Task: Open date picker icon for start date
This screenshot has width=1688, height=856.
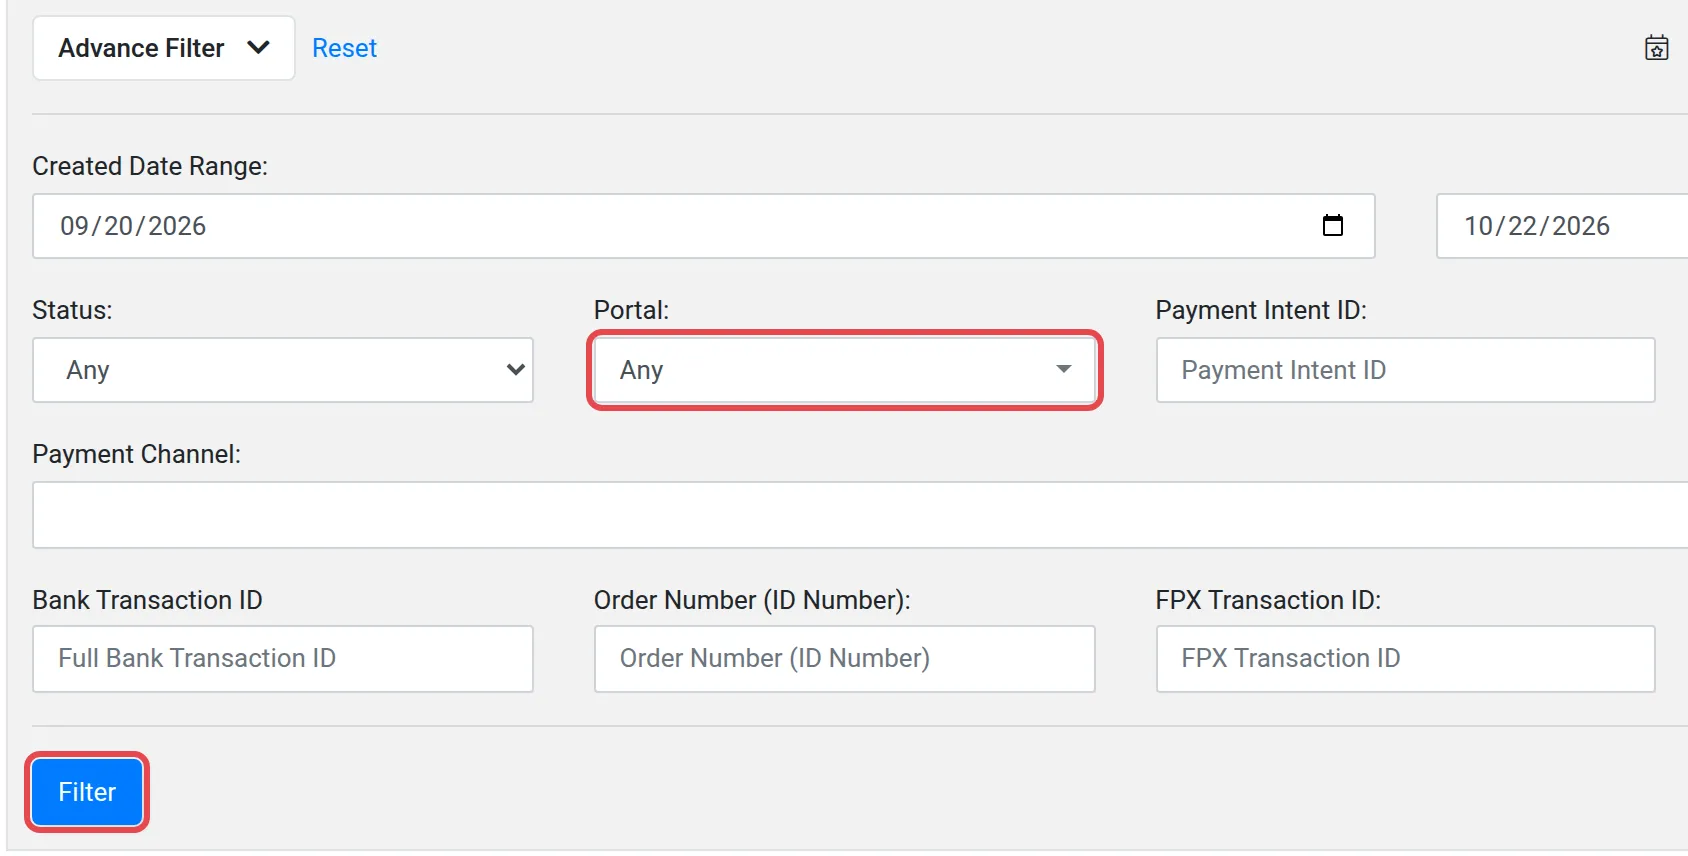Action: [x=1332, y=226]
